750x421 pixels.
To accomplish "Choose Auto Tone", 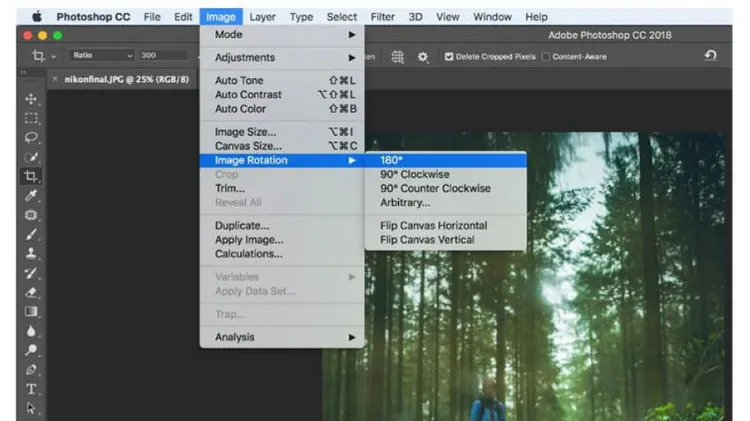I will pyautogui.click(x=282, y=80).
